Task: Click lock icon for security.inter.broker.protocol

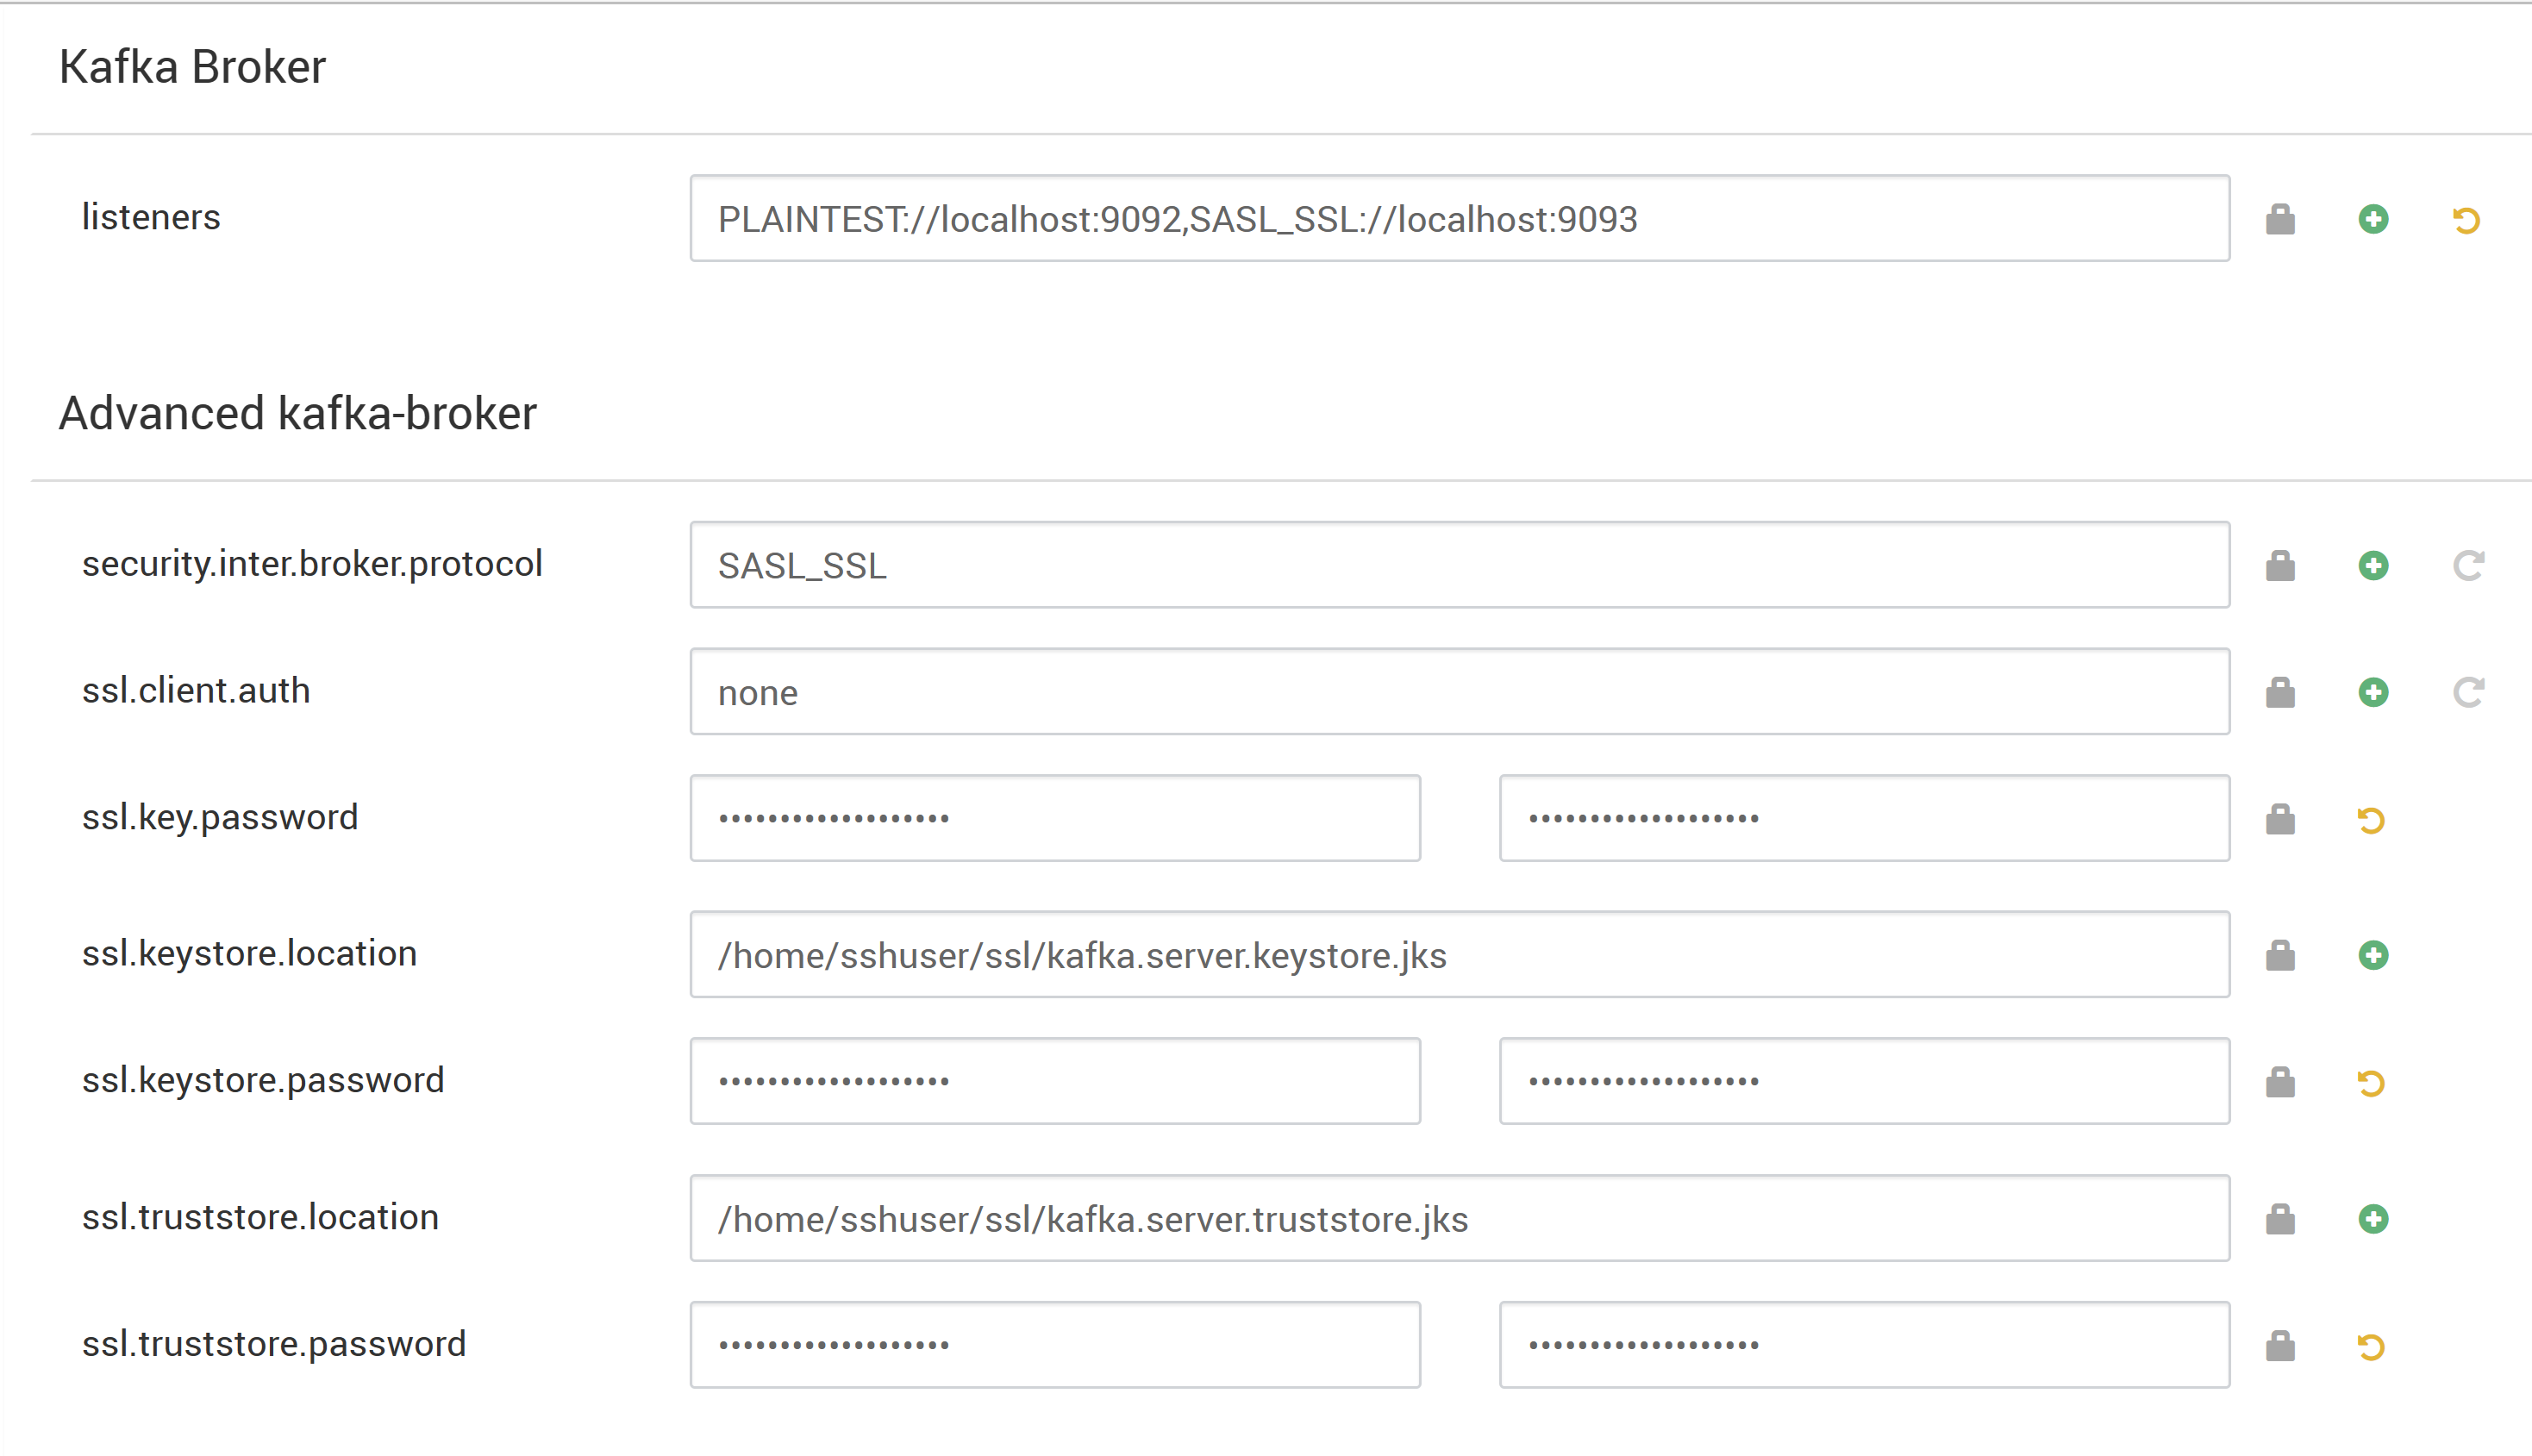Action: (x=2280, y=566)
